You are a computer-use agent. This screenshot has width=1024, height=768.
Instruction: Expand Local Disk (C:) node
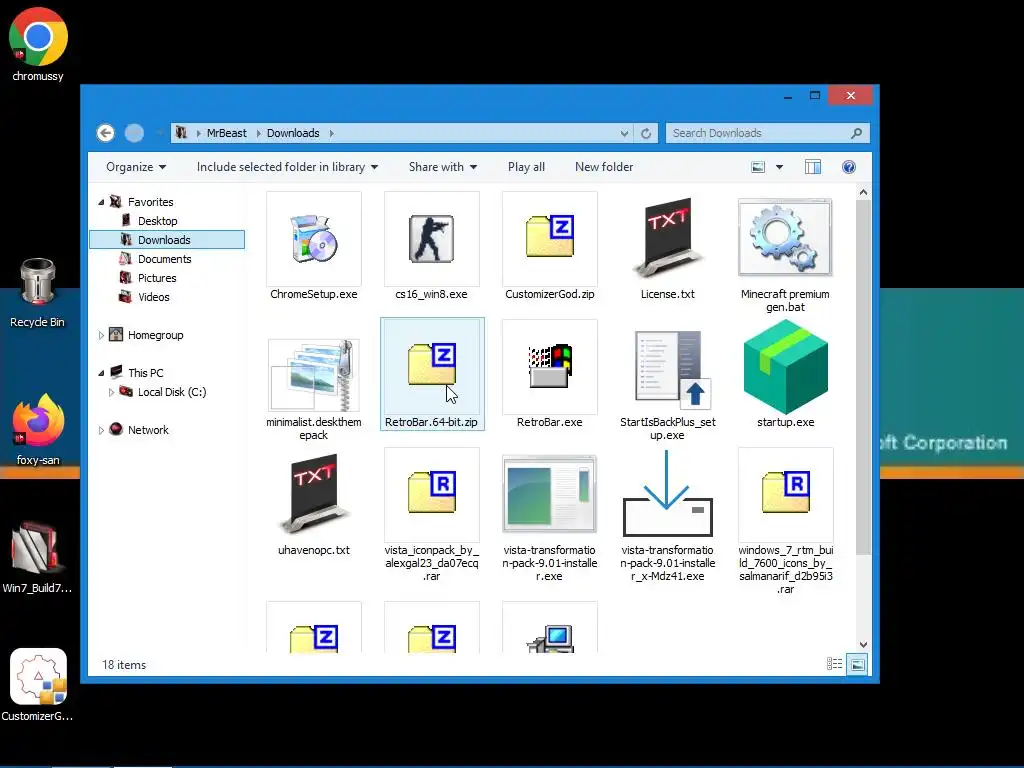(x=111, y=392)
